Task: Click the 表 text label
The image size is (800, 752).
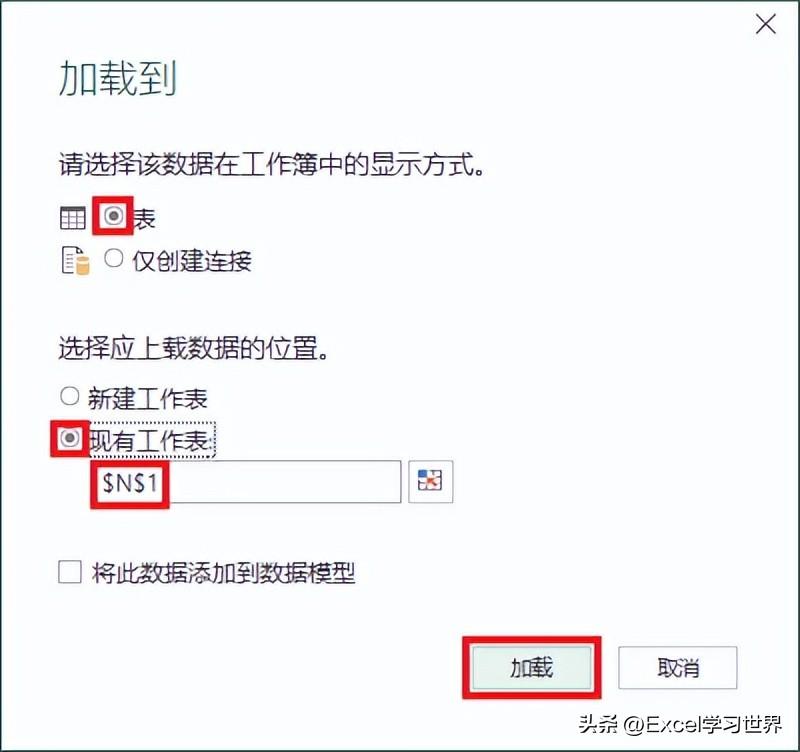Action: pyautogui.click(x=144, y=220)
